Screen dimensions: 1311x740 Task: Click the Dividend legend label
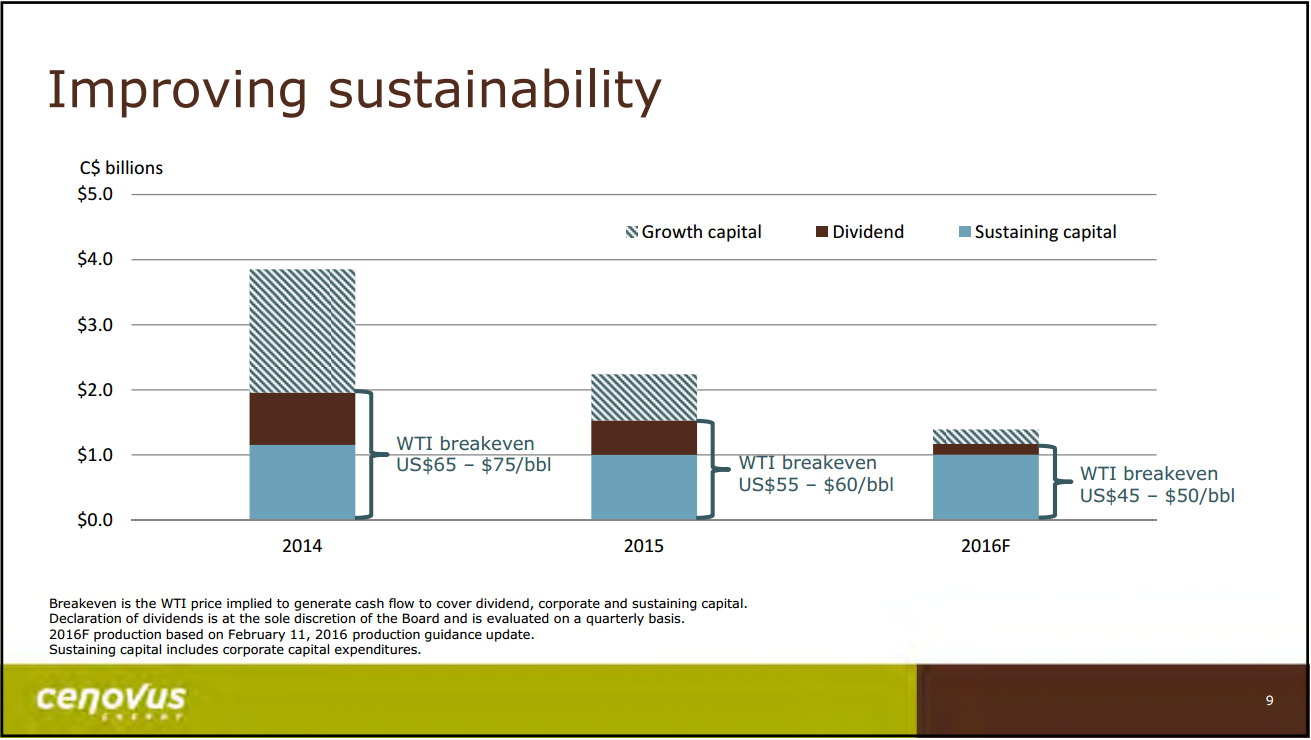(x=868, y=232)
